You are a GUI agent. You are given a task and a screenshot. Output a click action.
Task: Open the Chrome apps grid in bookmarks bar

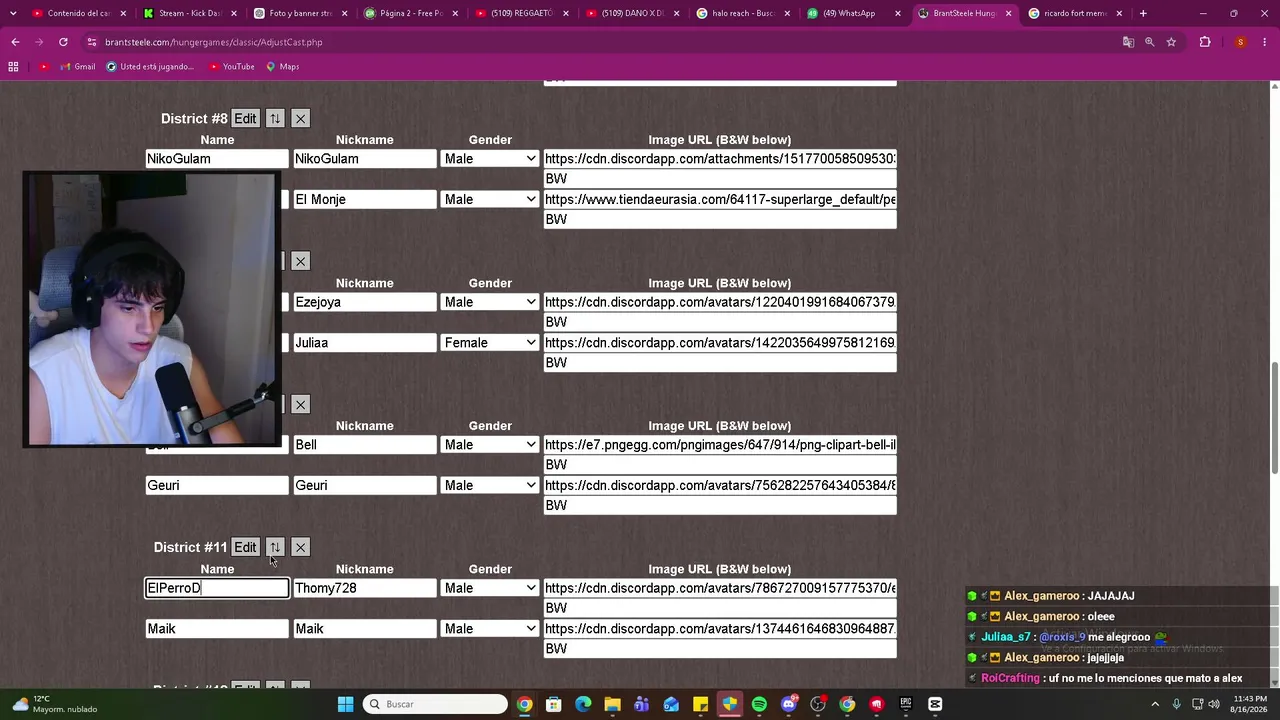click(x=13, y=66)
